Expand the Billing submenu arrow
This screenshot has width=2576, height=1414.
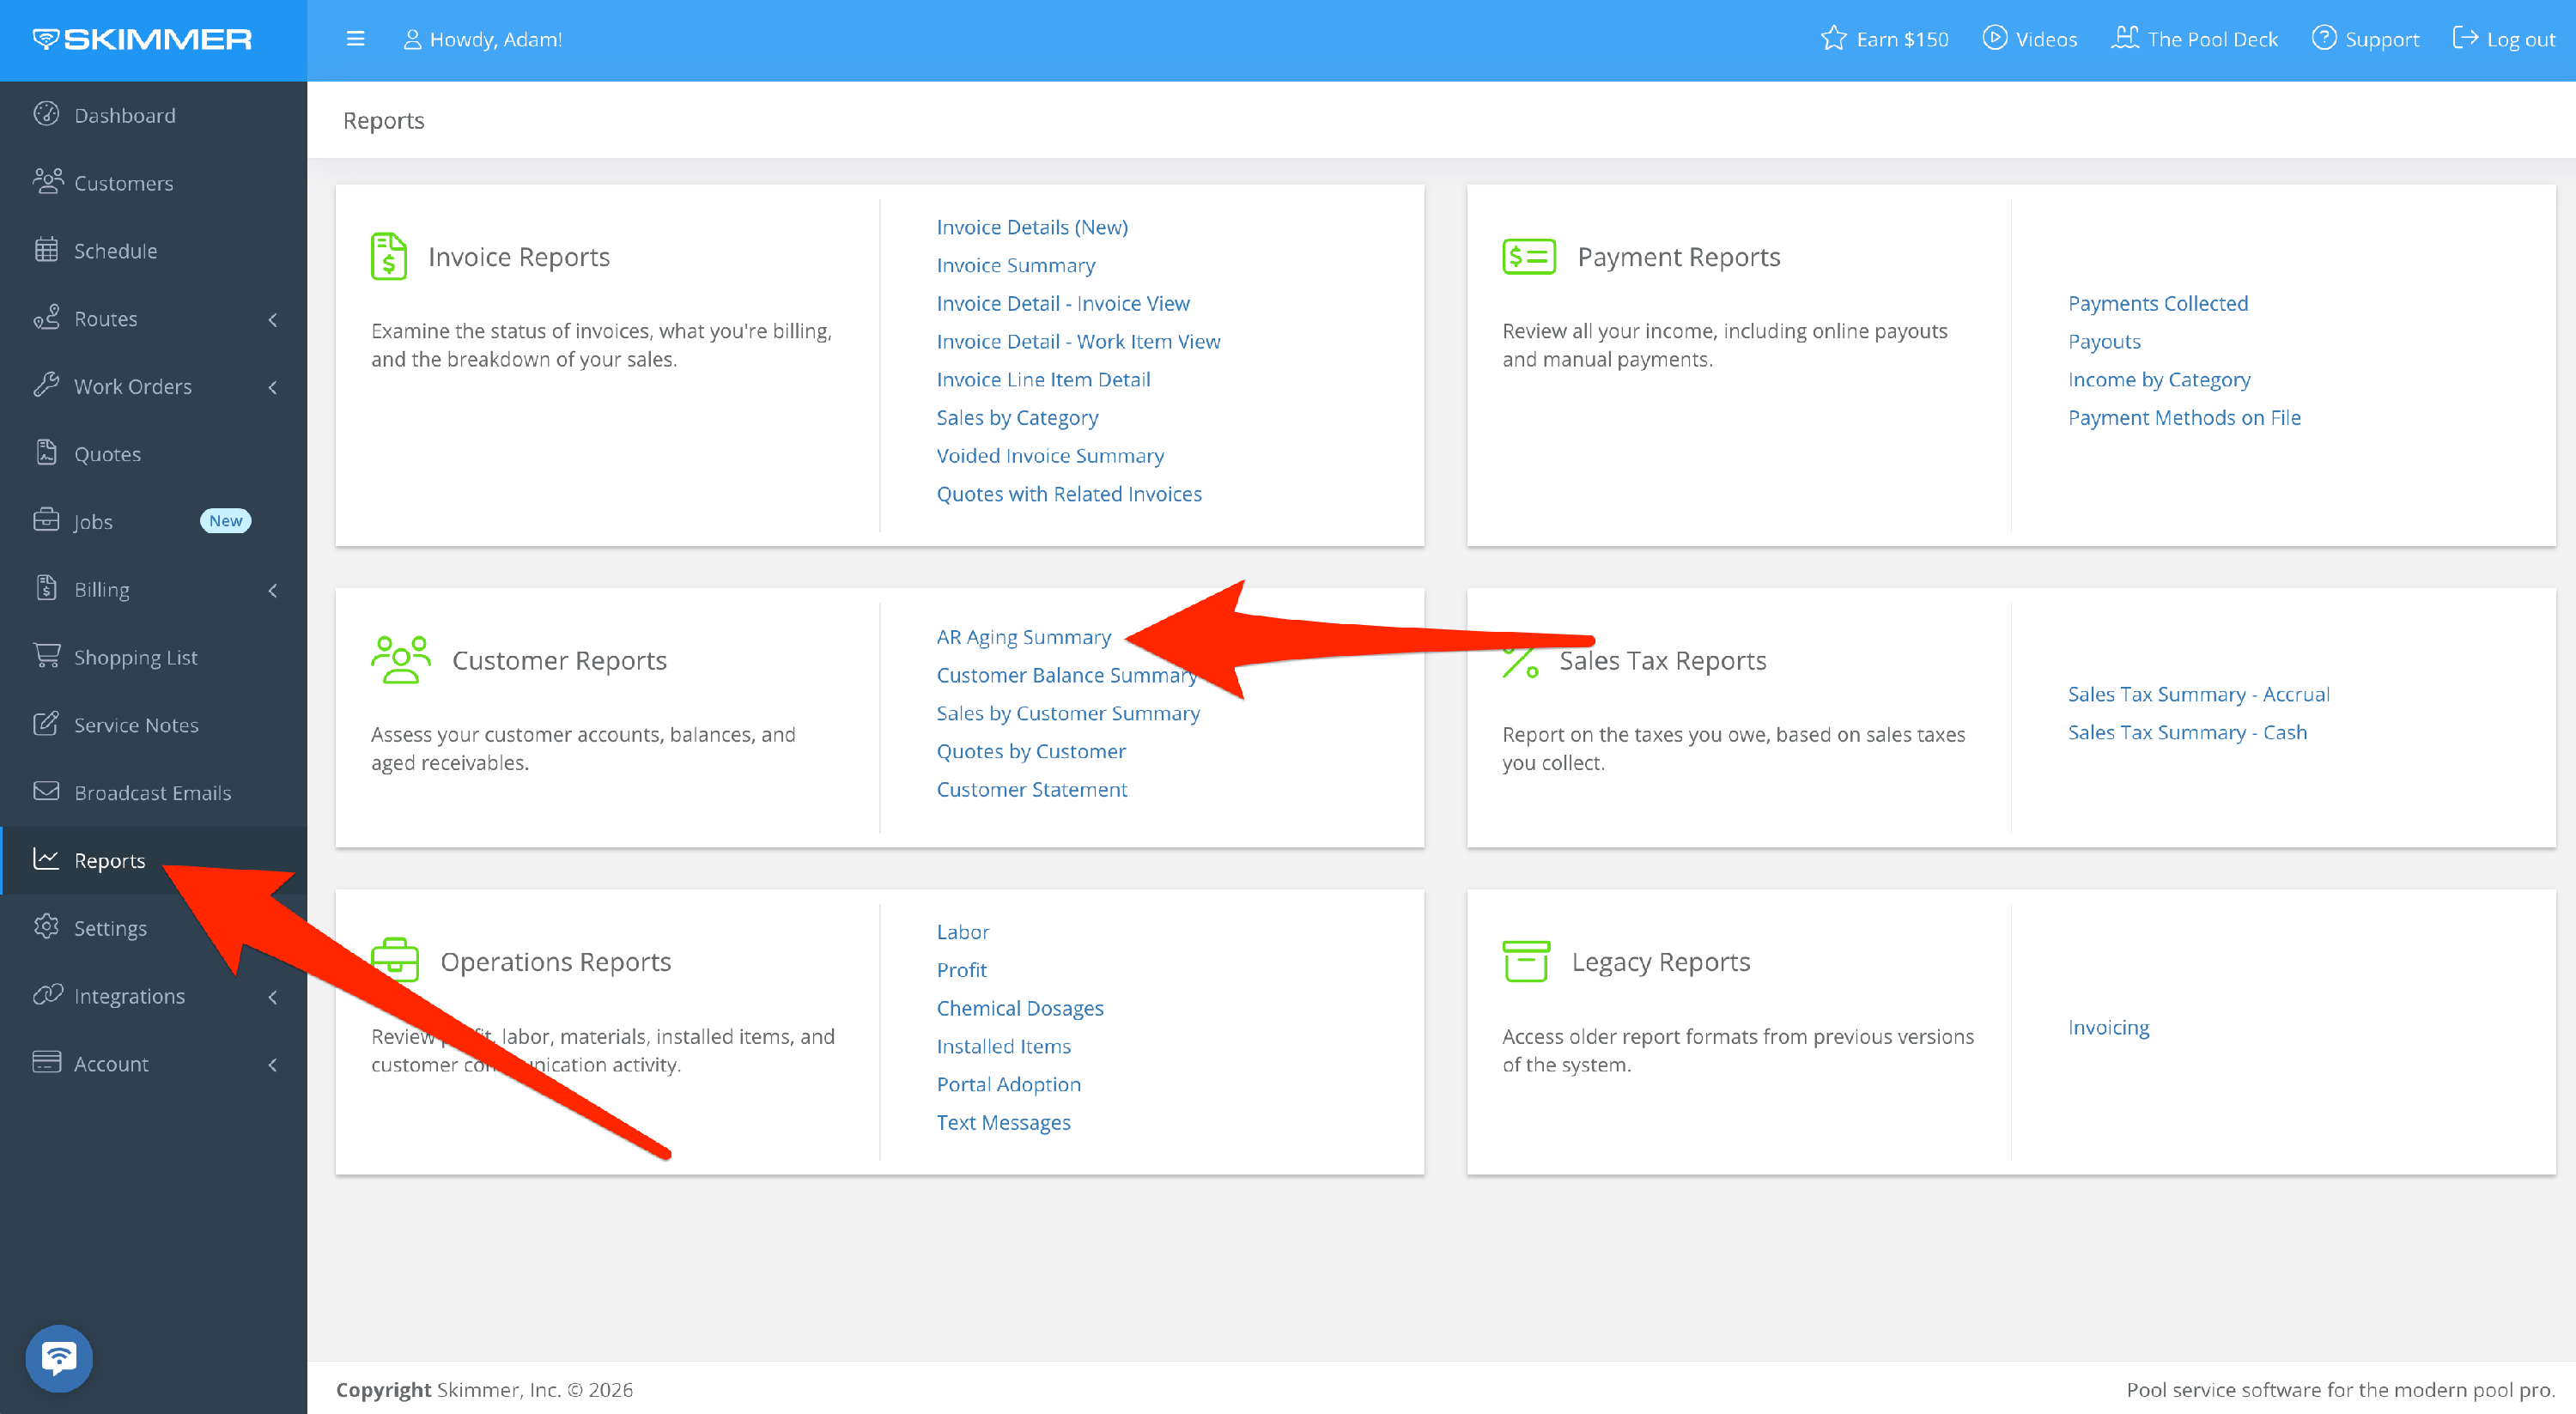click(x=272, y=590)
